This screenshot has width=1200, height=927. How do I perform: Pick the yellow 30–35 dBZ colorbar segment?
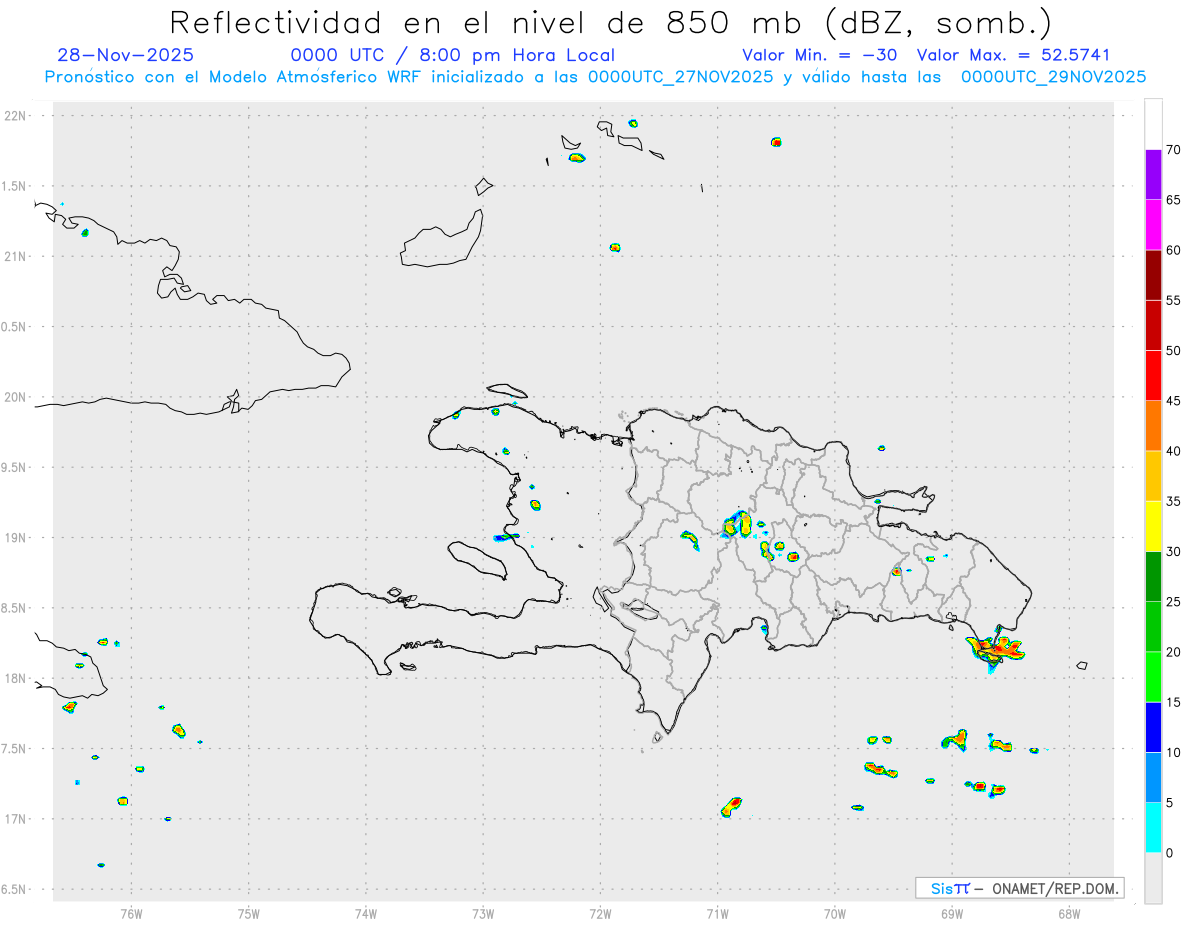coord(1153,526)
